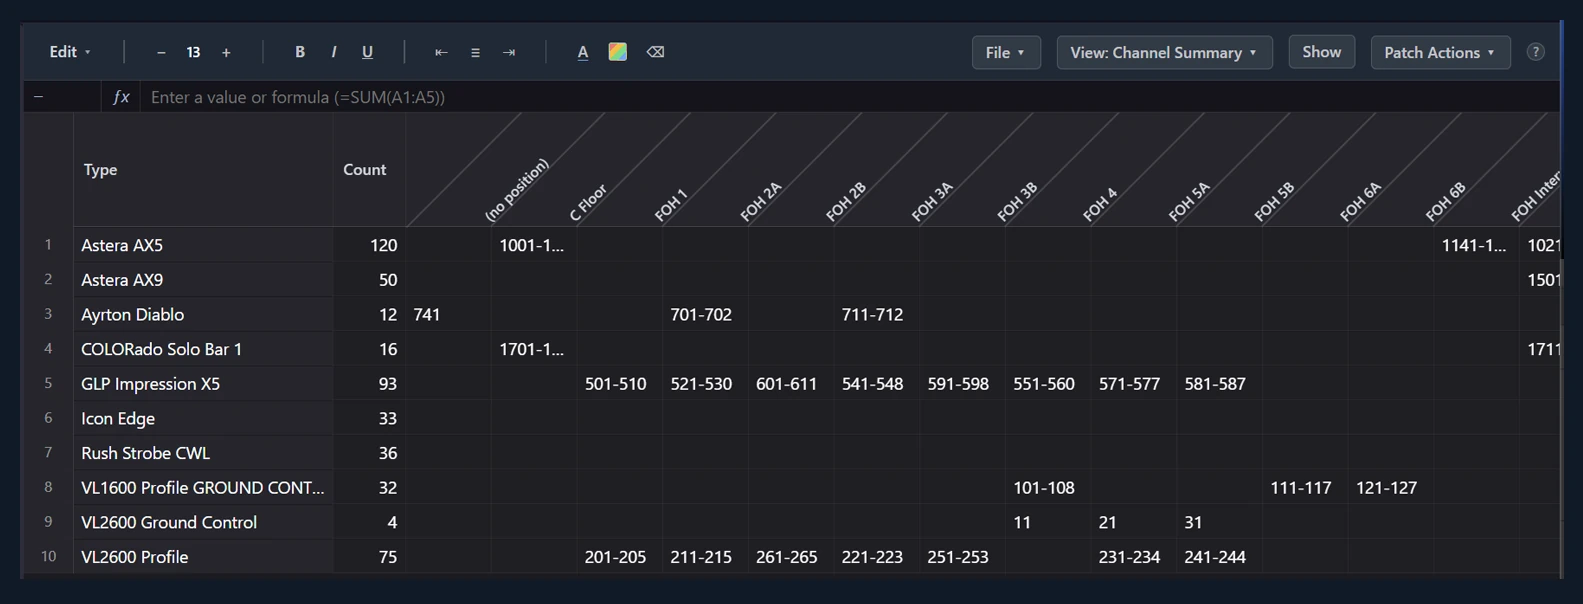Select the cell containing 31
The height and width of the screenshot is (604, 1583).
click(1218, 522)
